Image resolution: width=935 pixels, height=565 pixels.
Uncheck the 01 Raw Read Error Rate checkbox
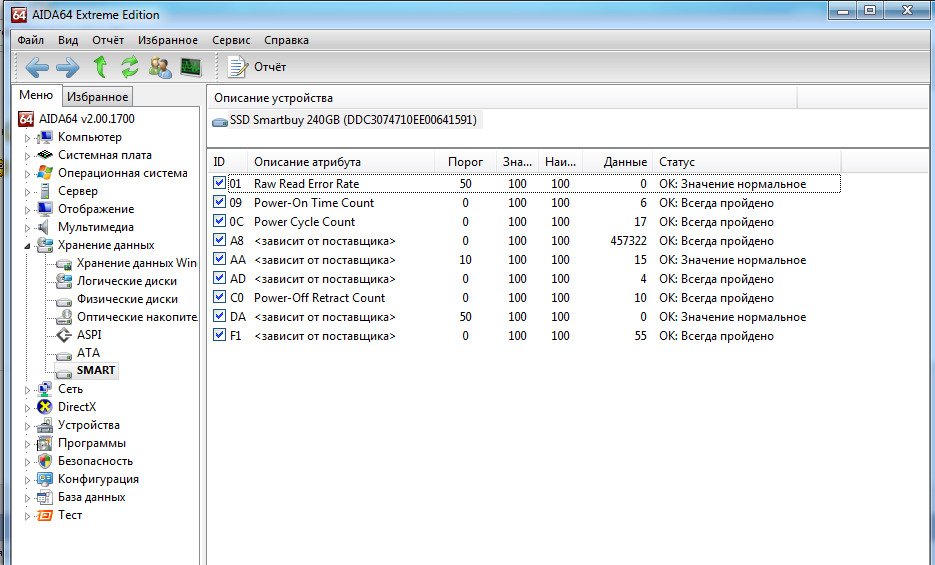click(x=219, y=183)
